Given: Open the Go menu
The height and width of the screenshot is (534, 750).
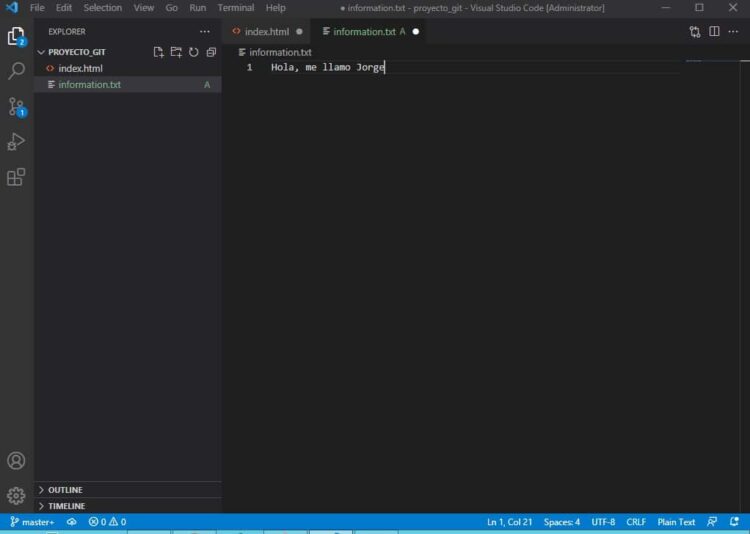Looking at the screenshot, I should [x=171, y=8].
